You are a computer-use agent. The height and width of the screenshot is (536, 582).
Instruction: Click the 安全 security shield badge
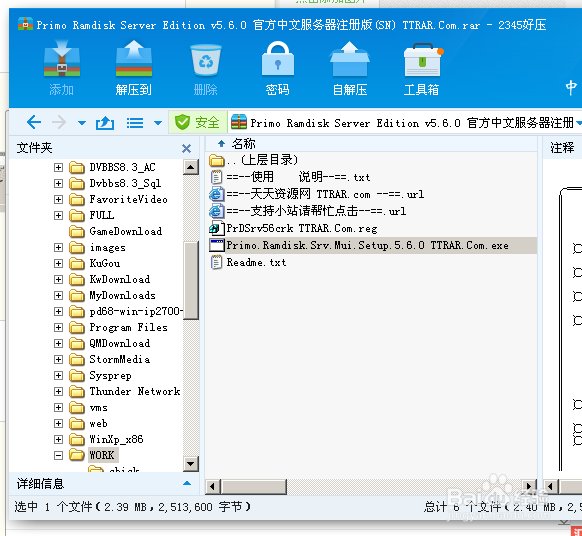point(197,122)
